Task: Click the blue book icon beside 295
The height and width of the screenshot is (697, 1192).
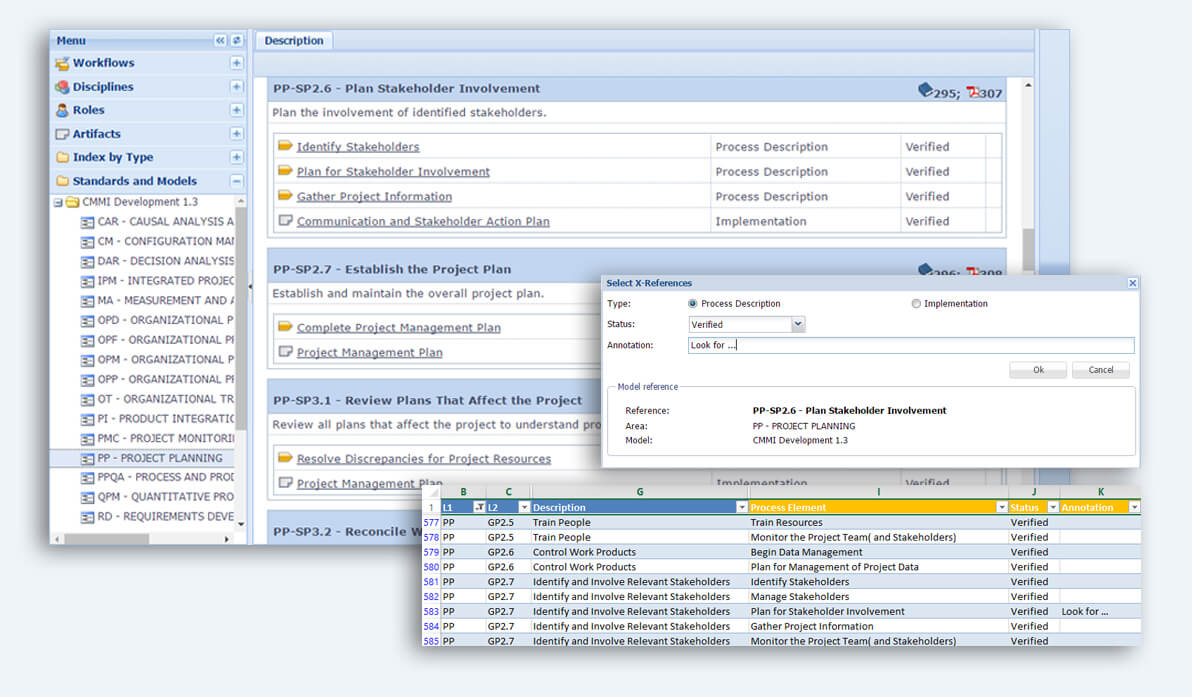Action: click(925, 90)
